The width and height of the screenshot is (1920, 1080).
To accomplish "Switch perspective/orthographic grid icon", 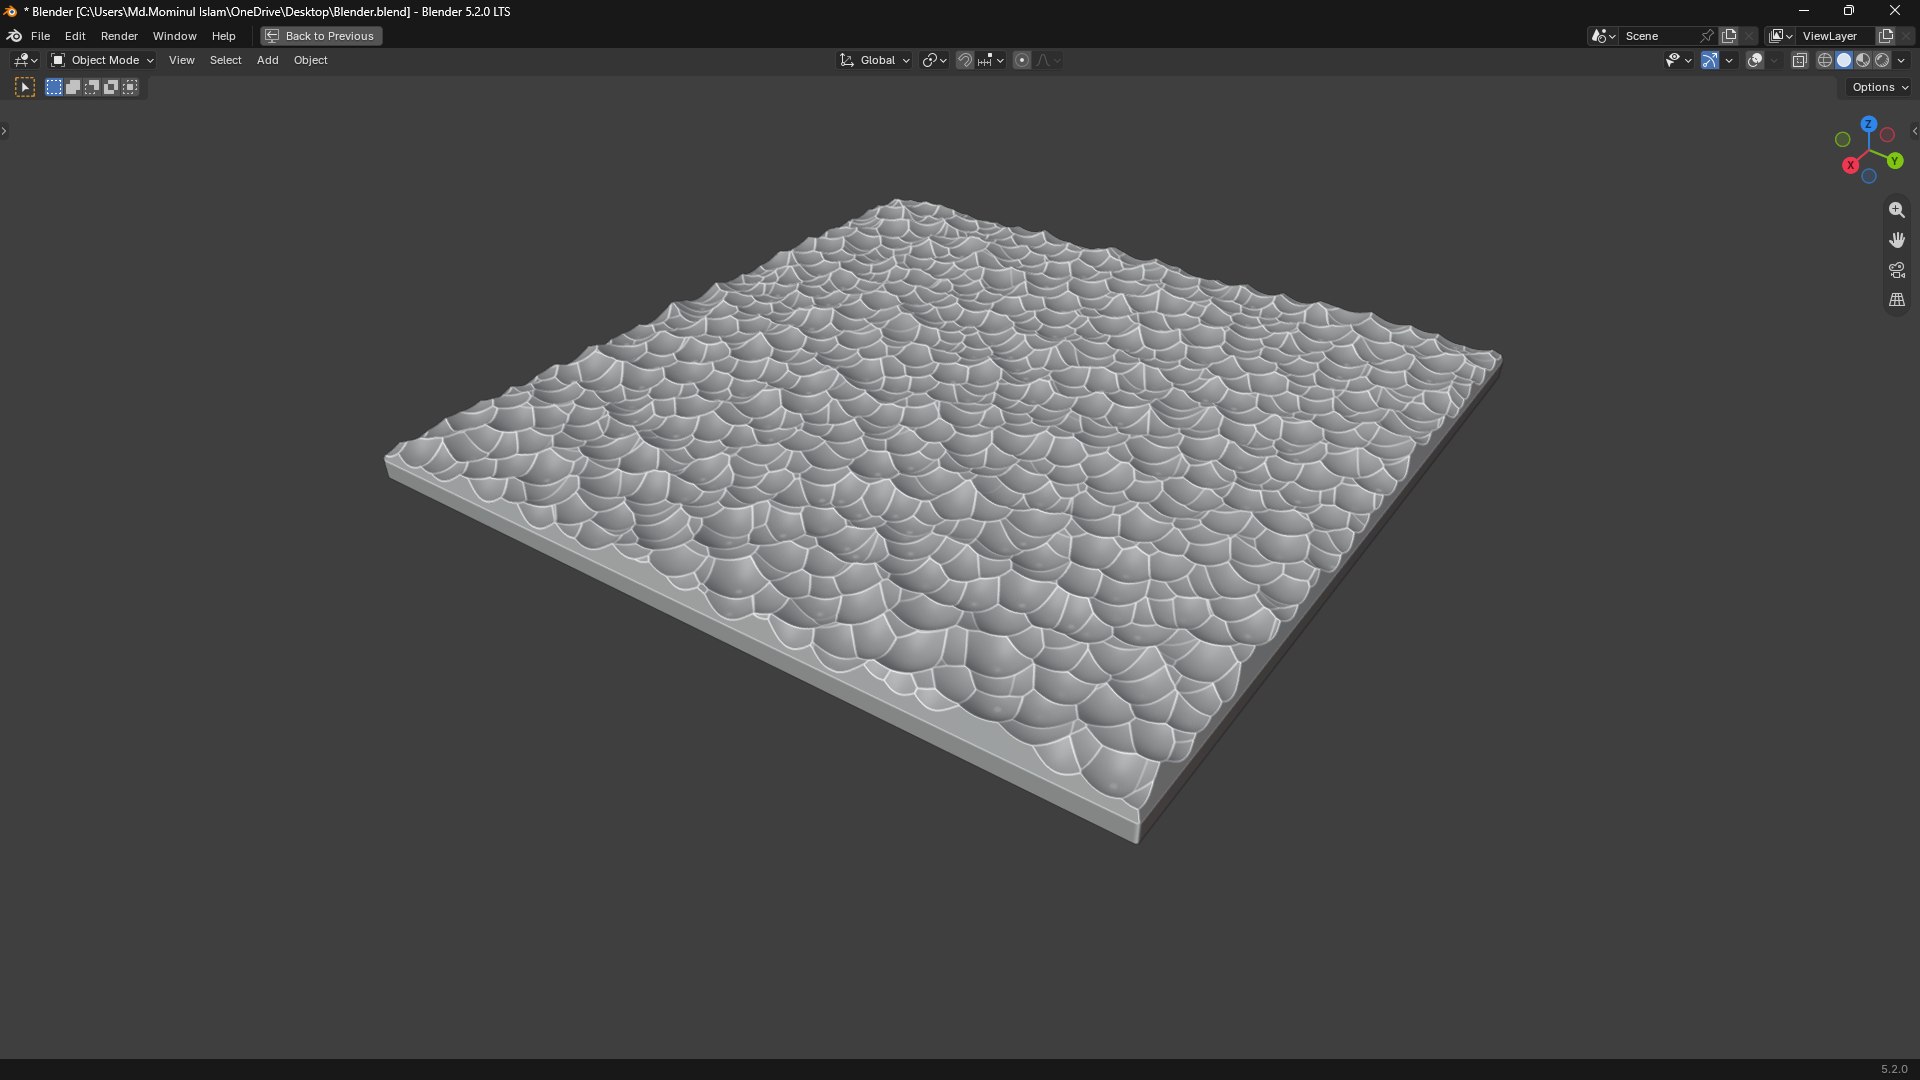I will [x=1897, y=300].
